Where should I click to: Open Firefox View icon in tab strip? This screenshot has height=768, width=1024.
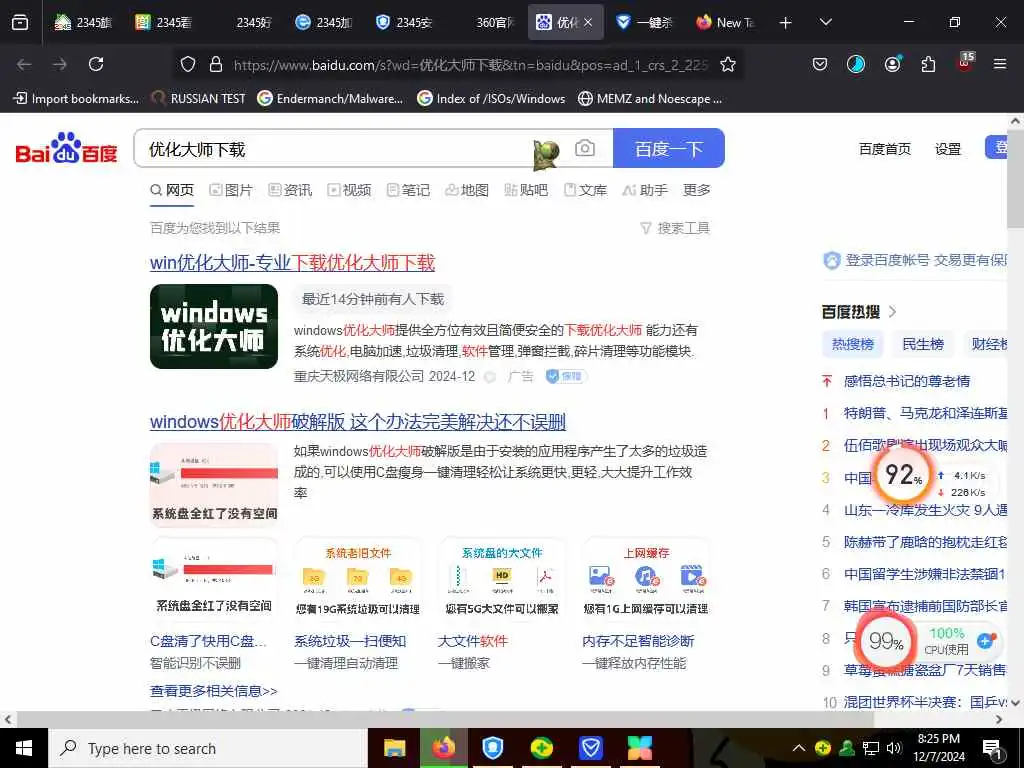(20, 22)
